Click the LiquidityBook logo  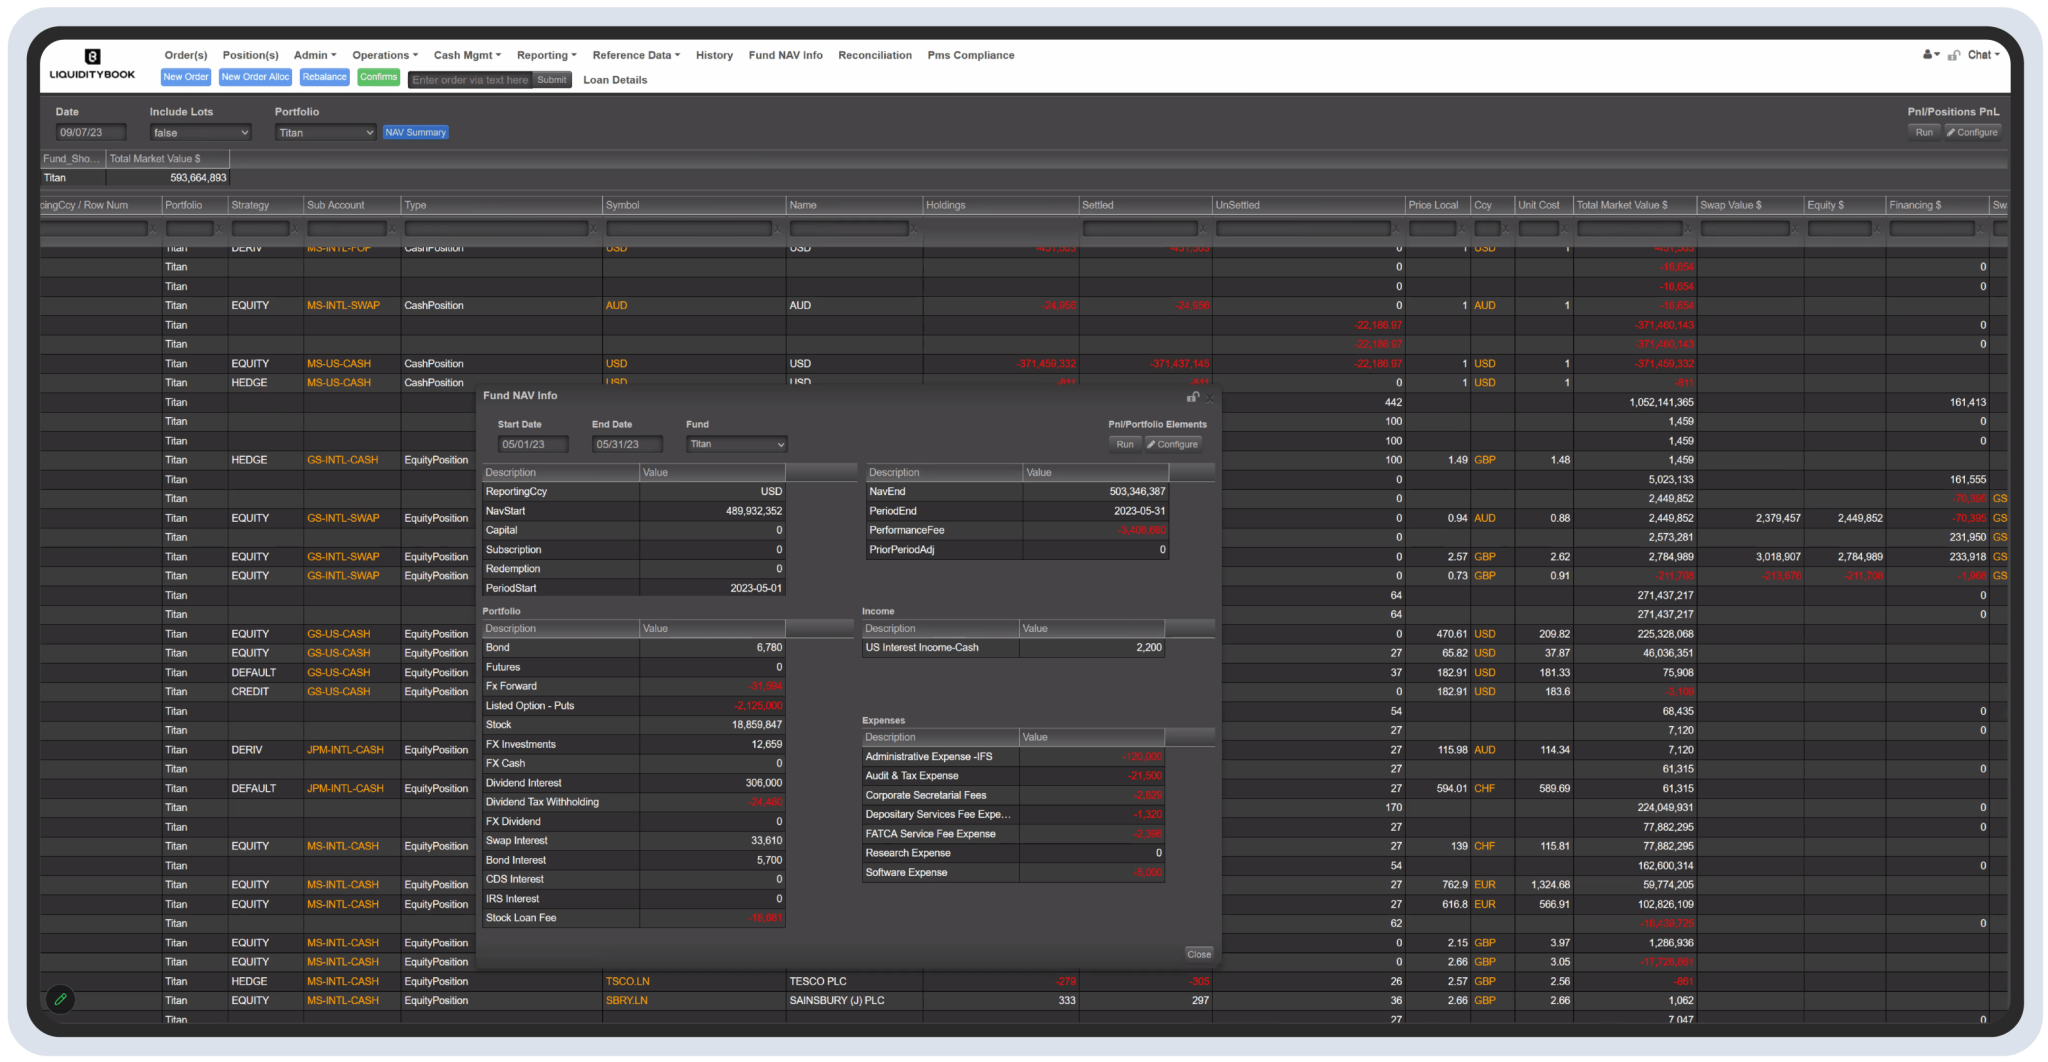click(x=92, y=62)
